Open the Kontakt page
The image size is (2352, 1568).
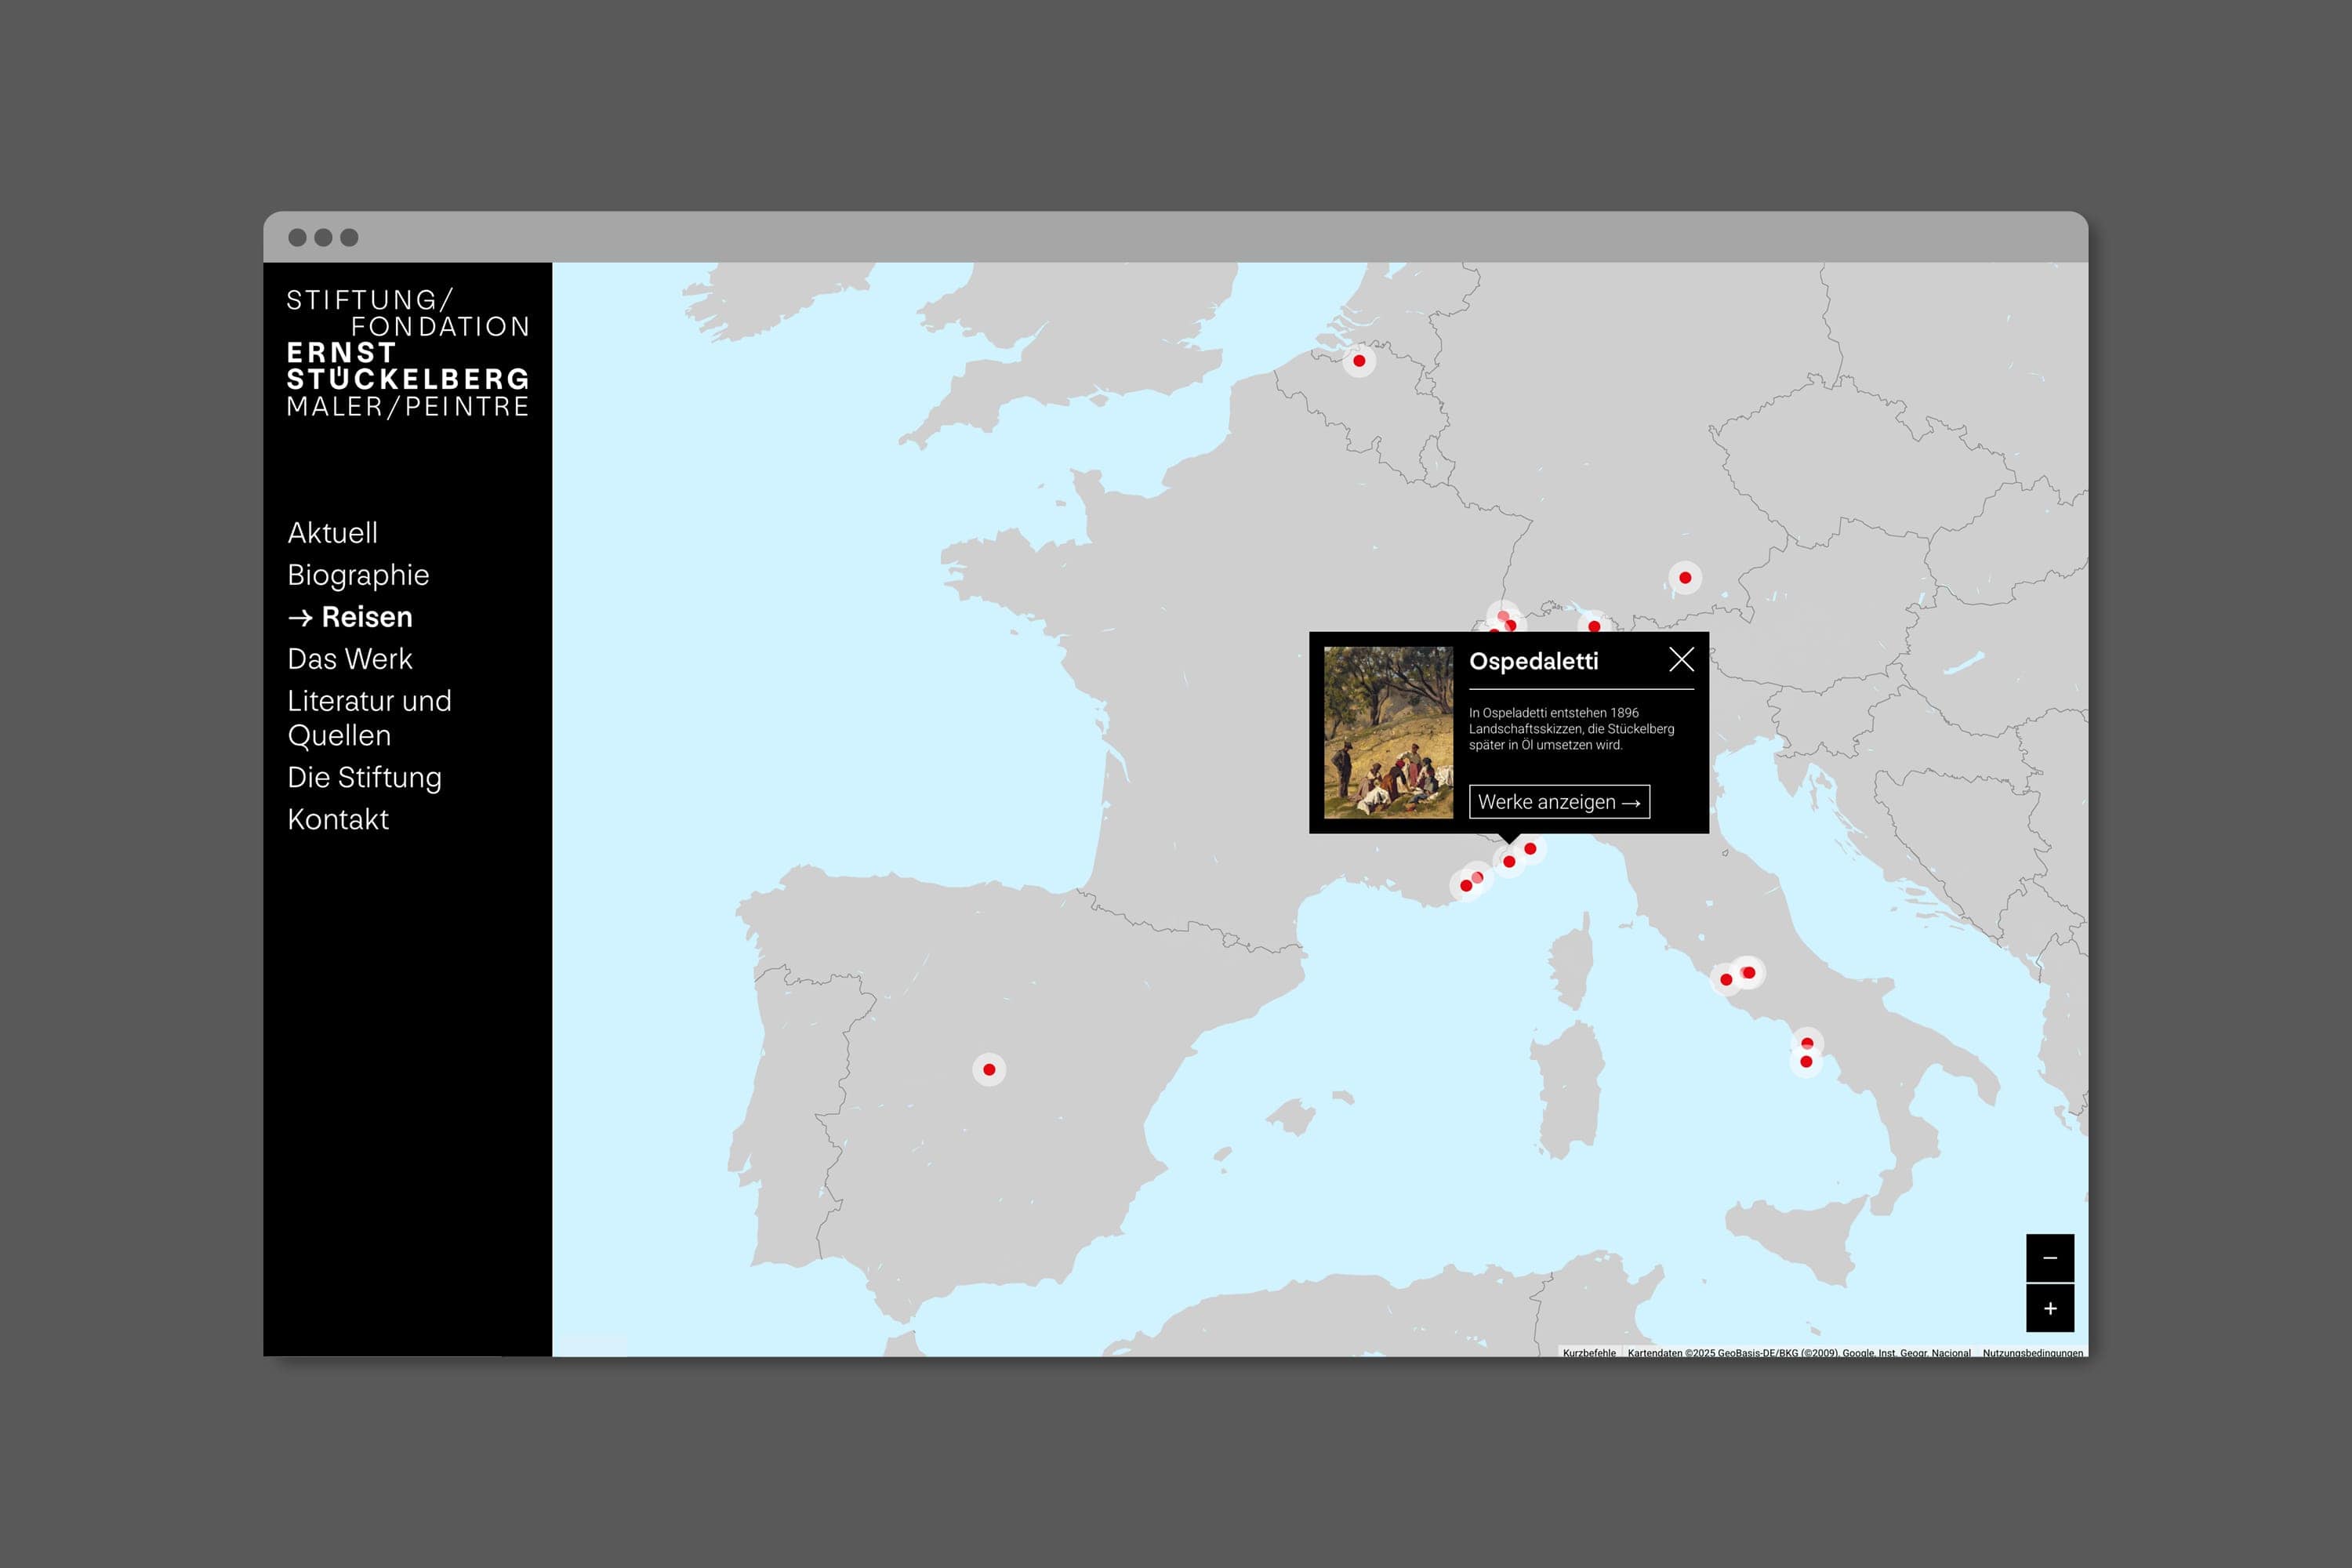(338, 819)
